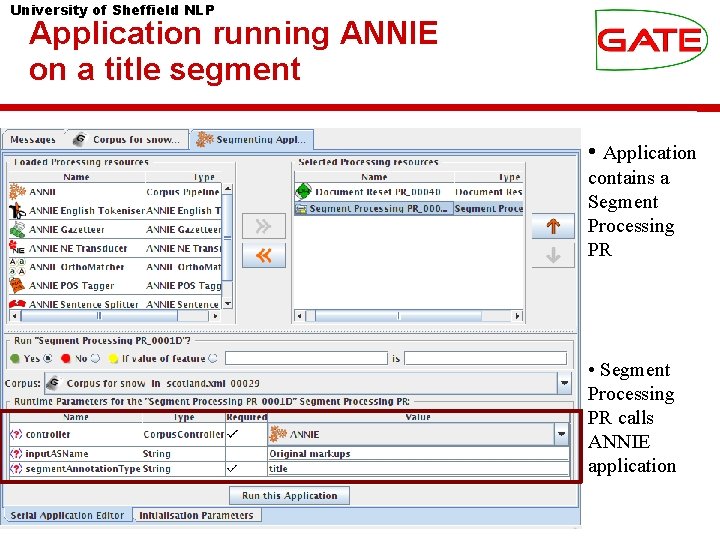Click the green Yes status dot
This screenshot has width=720, height=540.
[15, 358]
